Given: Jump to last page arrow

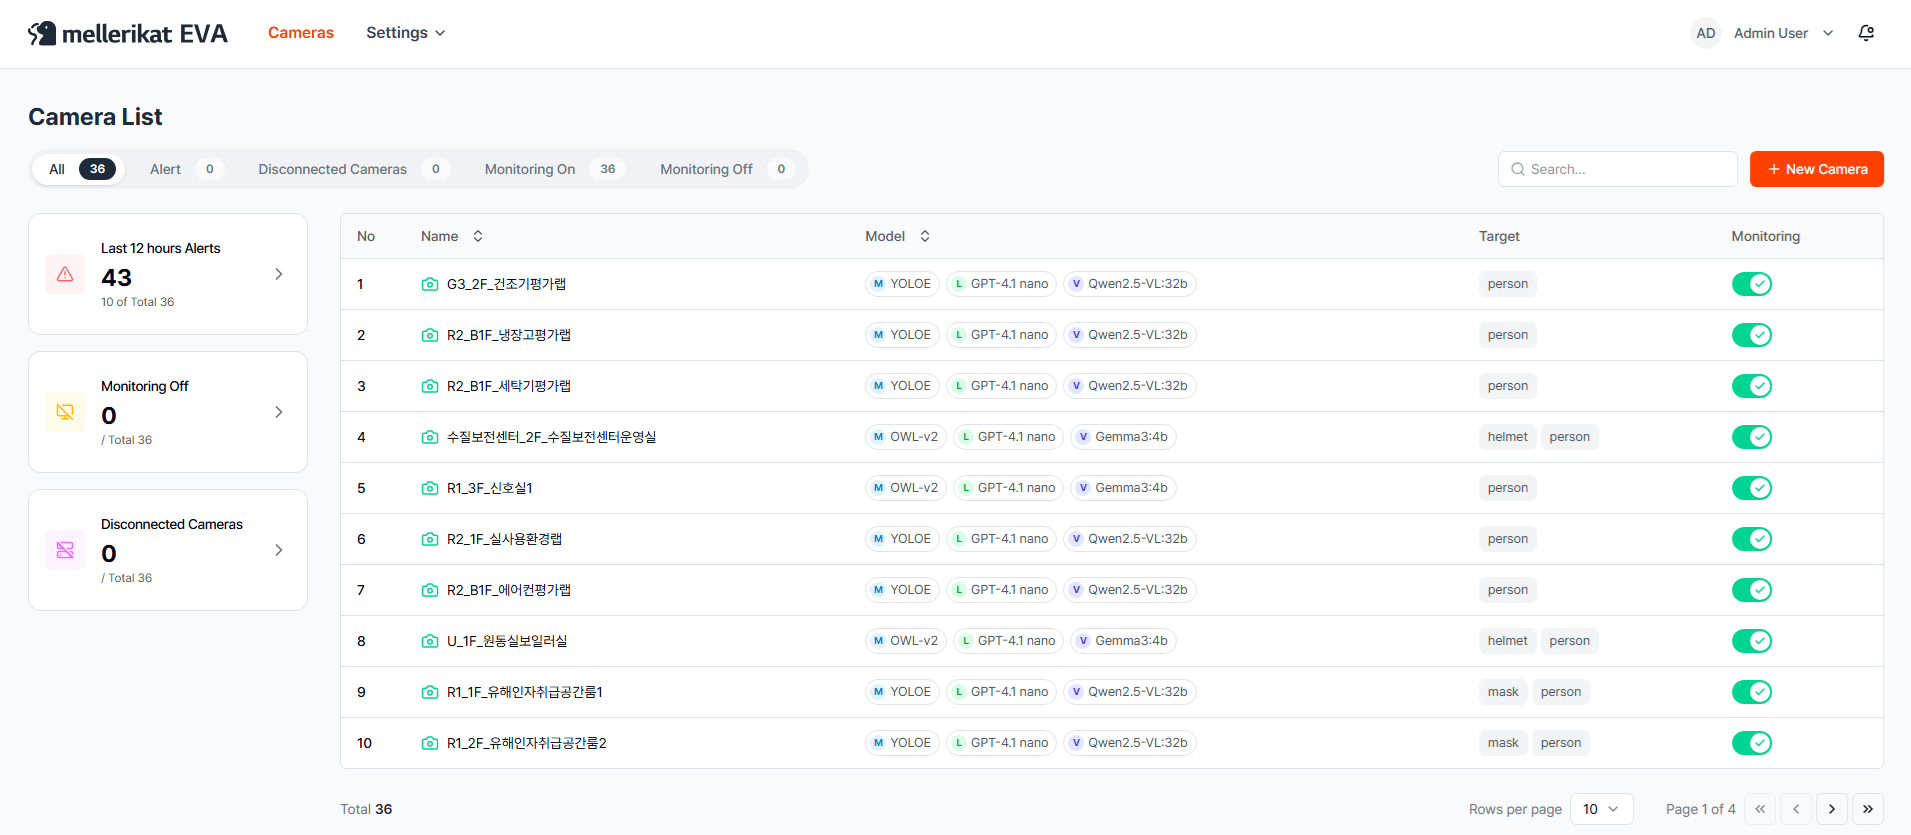Looking at the screenshot, I should [x=1868, y=809].
